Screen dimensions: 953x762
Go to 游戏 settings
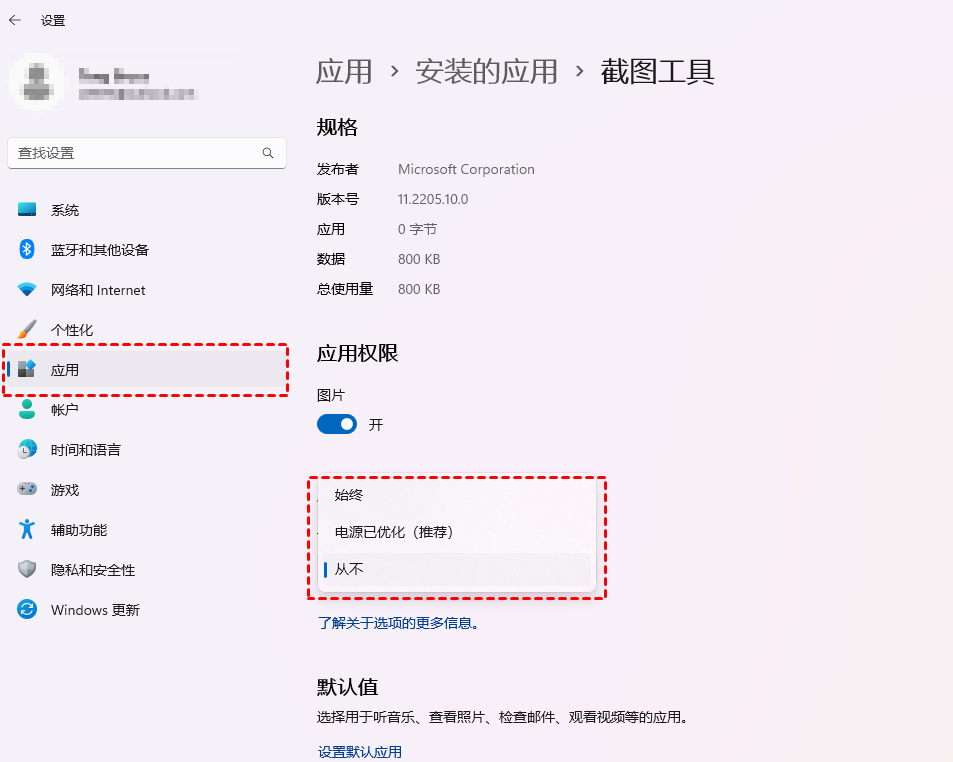click(146, 490)
